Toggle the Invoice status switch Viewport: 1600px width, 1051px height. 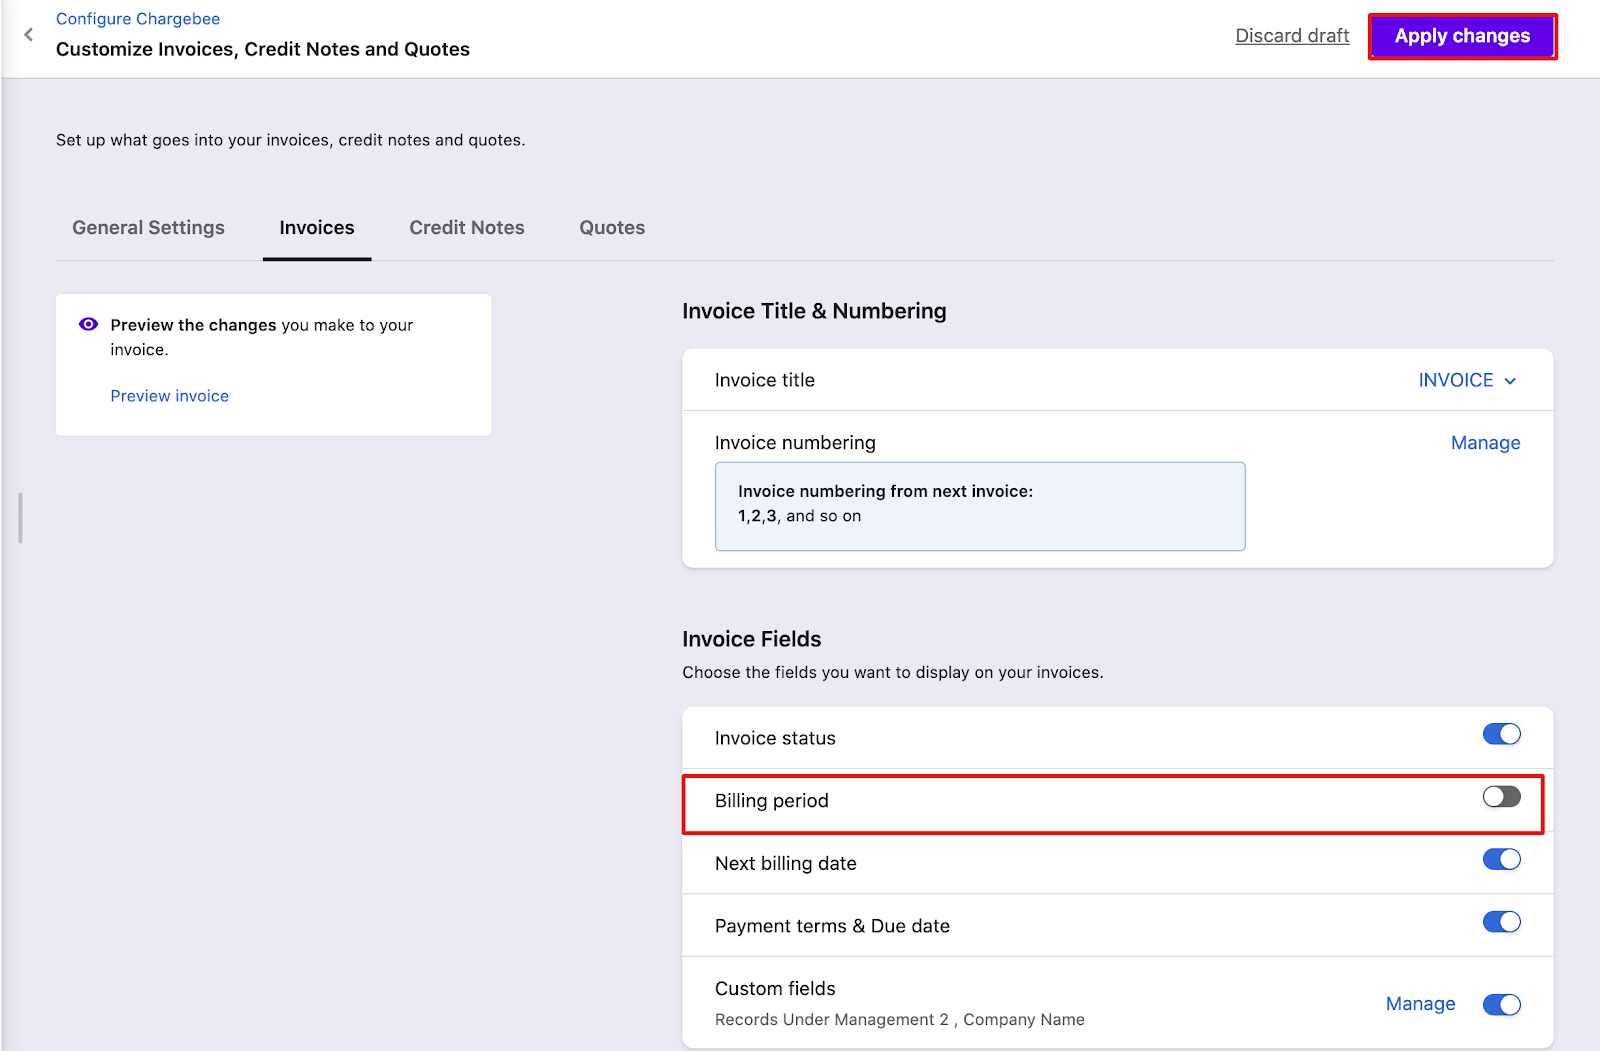point(1501,735)
